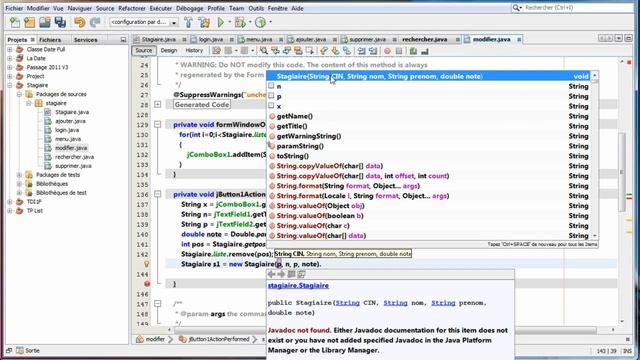Click the Build Project hammer icon
This screenshot has height=360, width=640.
coord(189,22)
